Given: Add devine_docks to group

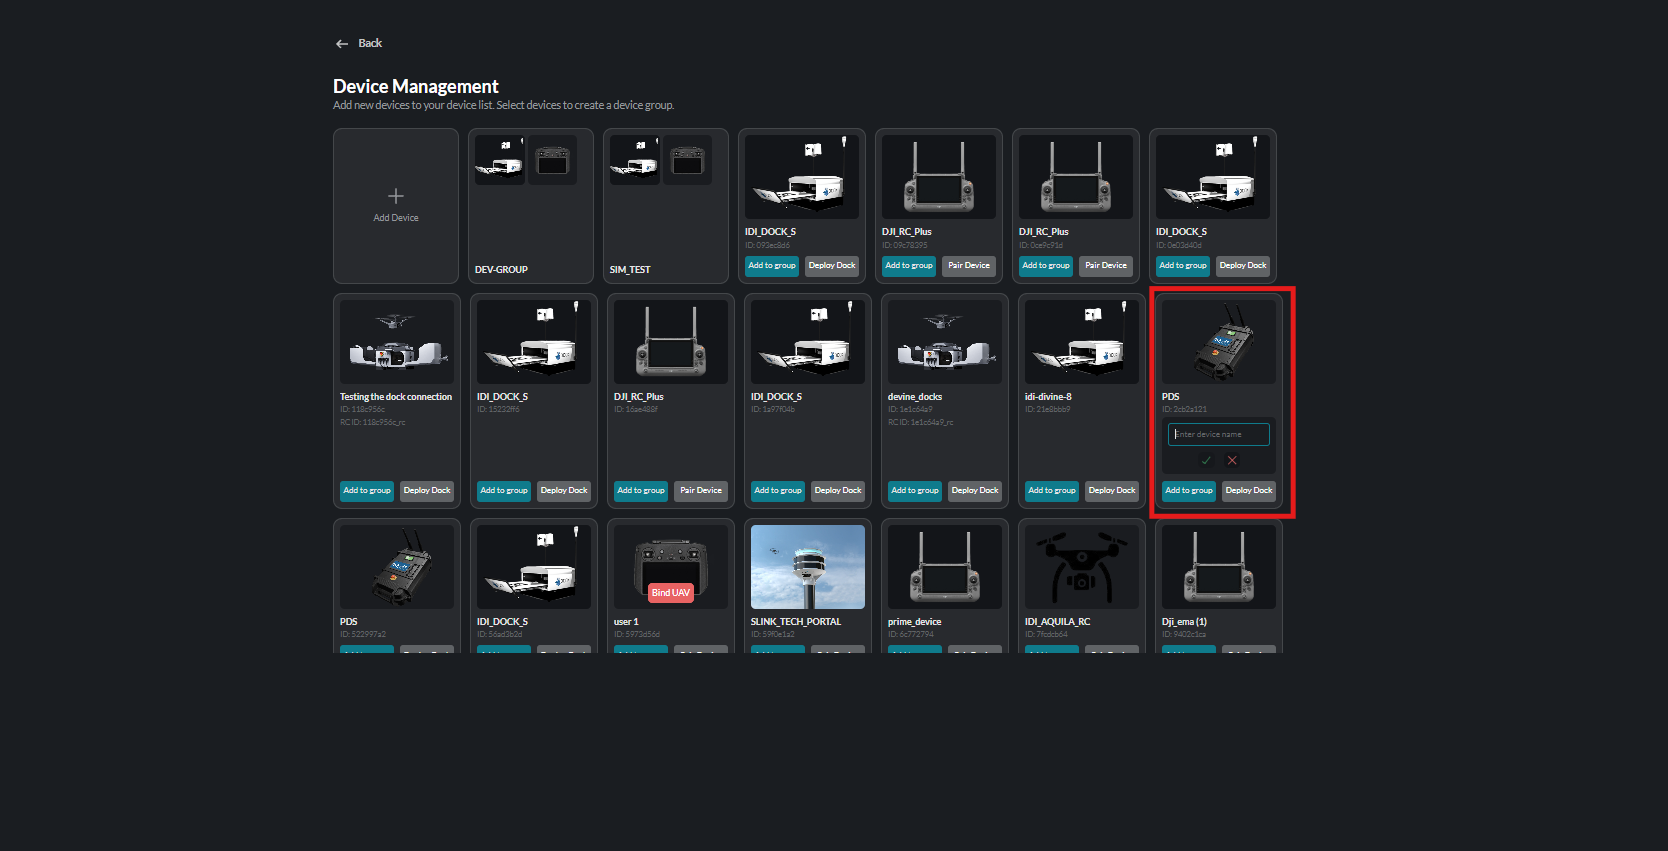Looking at the screenshot, I should pos(915,491).
